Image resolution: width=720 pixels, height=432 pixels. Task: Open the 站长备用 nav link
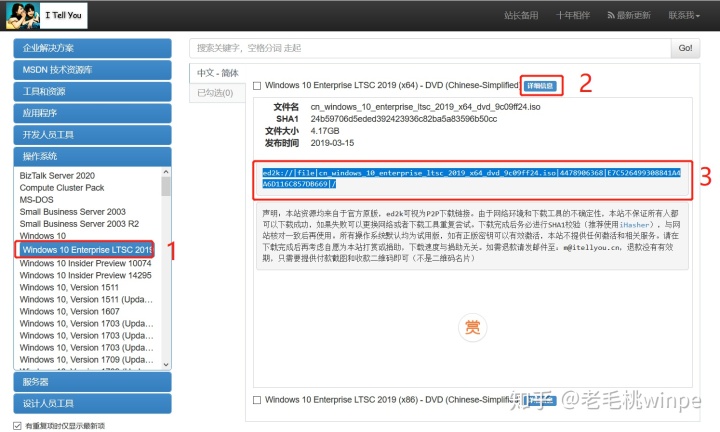coord(521,16)
